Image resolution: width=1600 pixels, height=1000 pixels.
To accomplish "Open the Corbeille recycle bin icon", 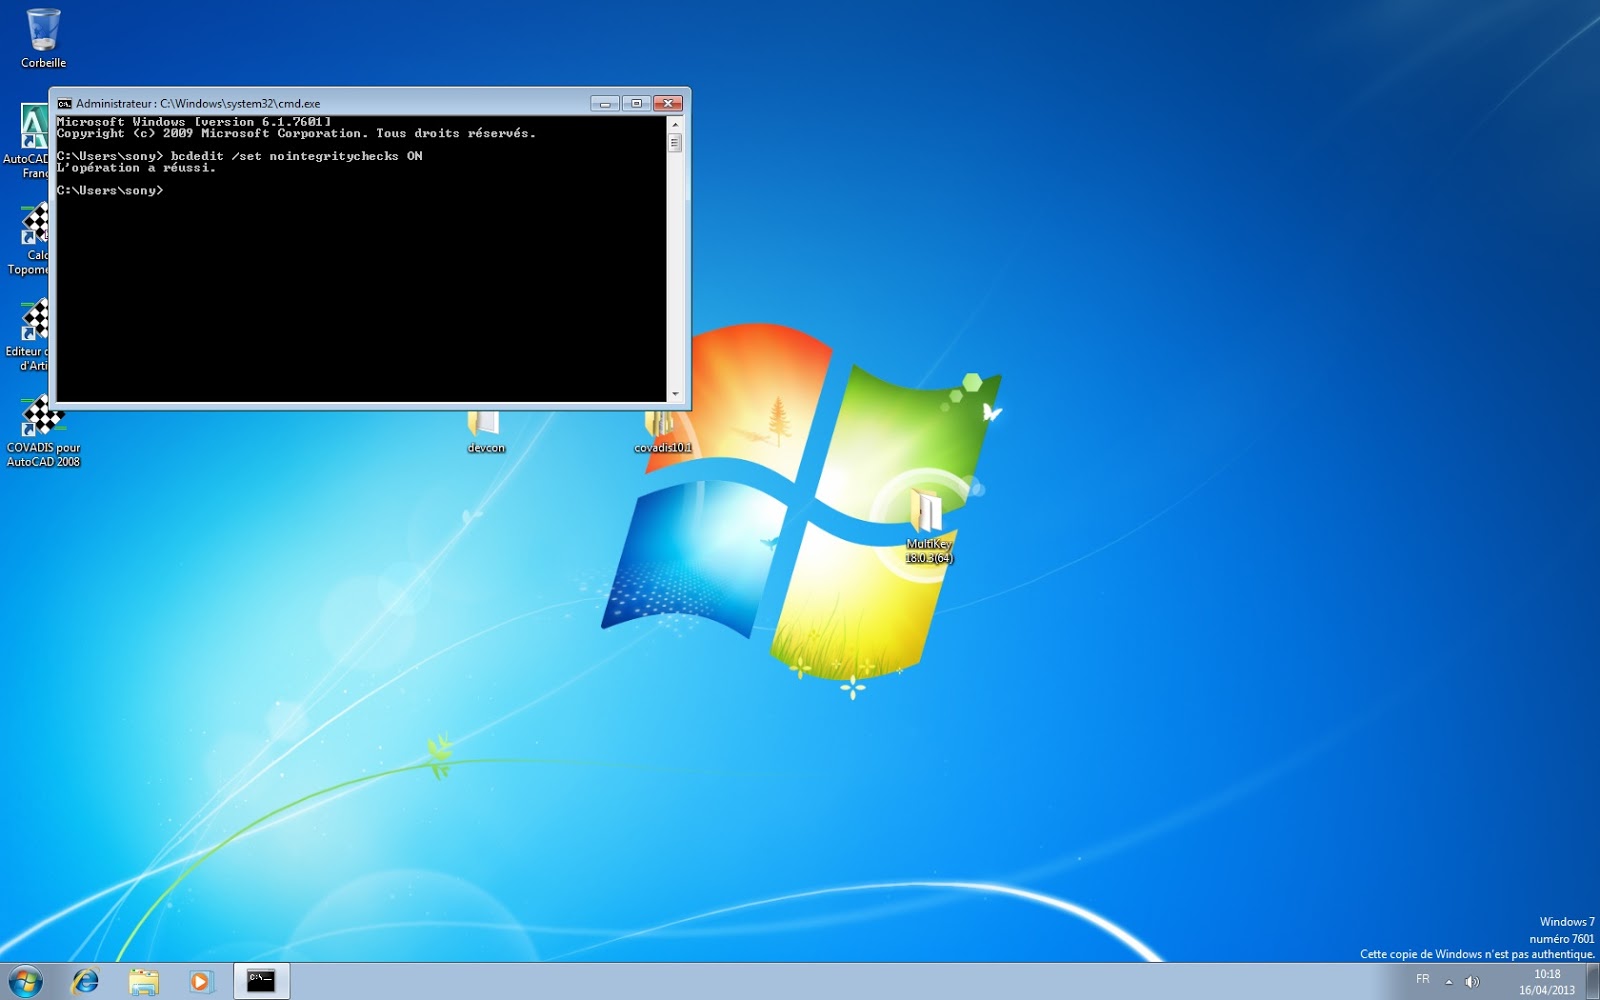I will (x=44, y=39).
